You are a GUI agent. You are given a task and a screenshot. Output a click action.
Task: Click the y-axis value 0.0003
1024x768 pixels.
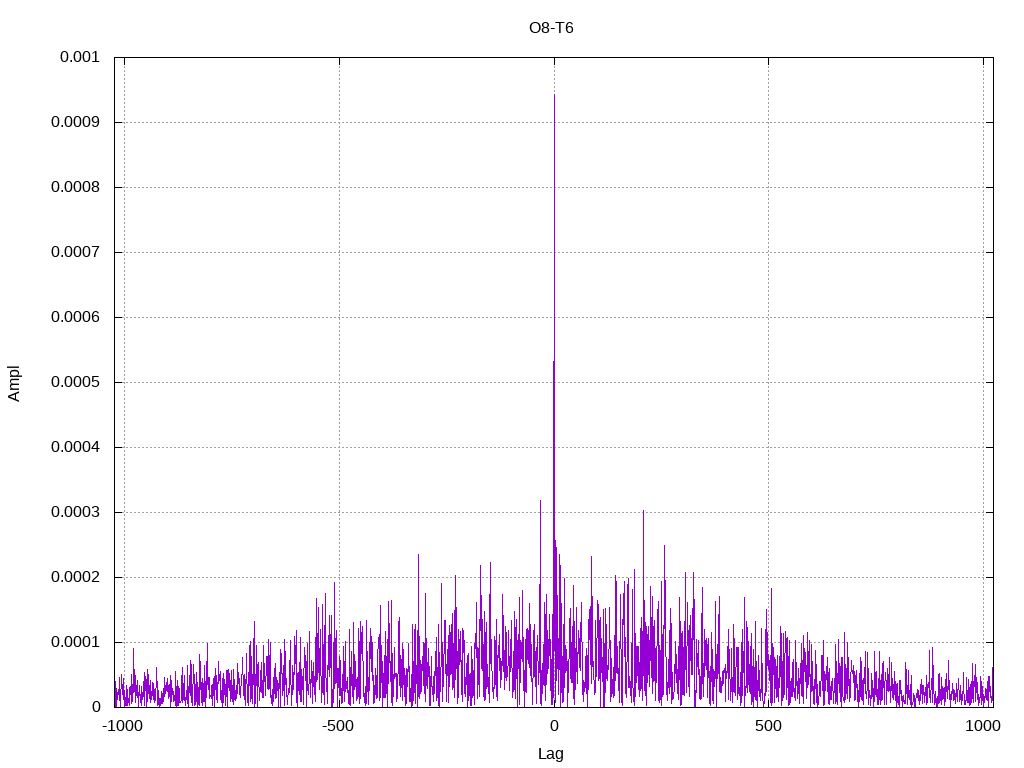75,512
